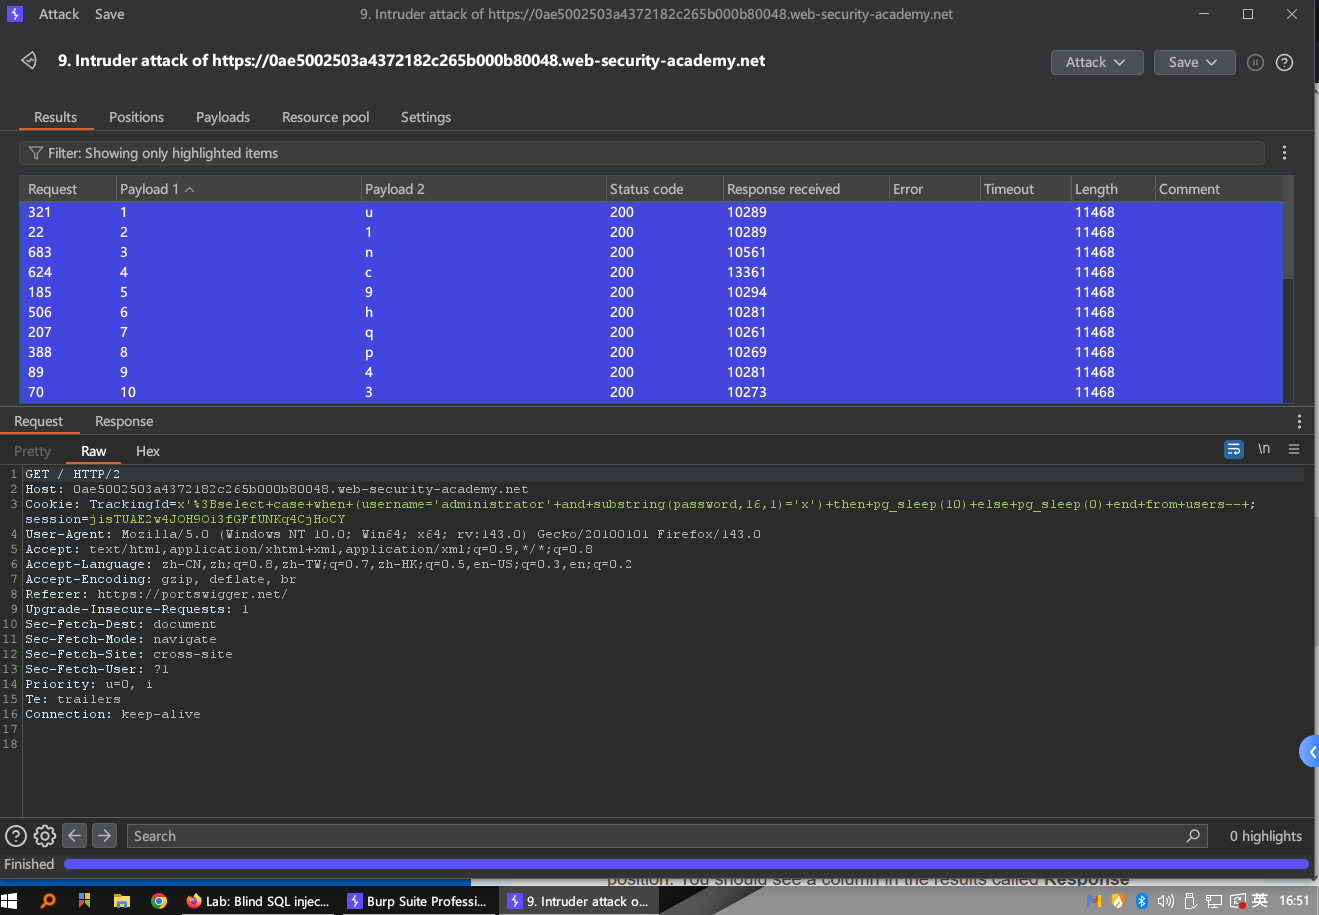Viewport: 1319px width, 915px height.
Task: Switch to the Resource pool tab
Action: [x=326, y=117]
